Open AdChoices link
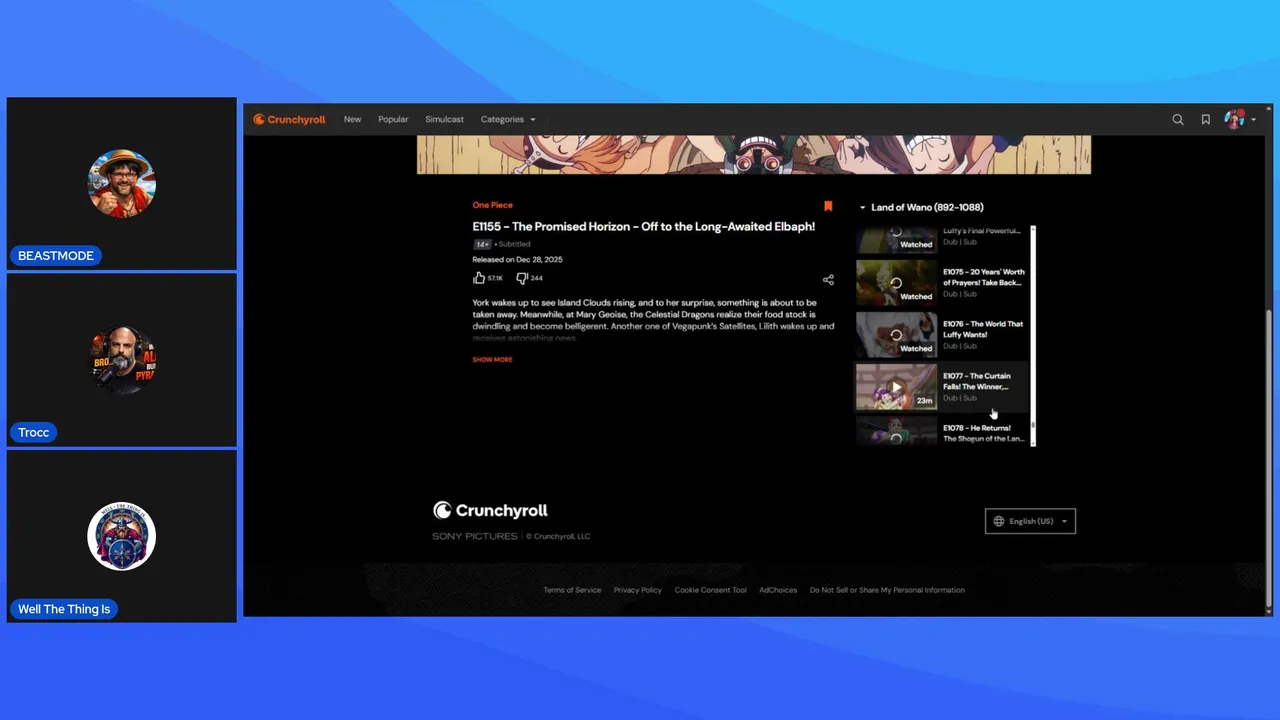 tap(778, 590)
